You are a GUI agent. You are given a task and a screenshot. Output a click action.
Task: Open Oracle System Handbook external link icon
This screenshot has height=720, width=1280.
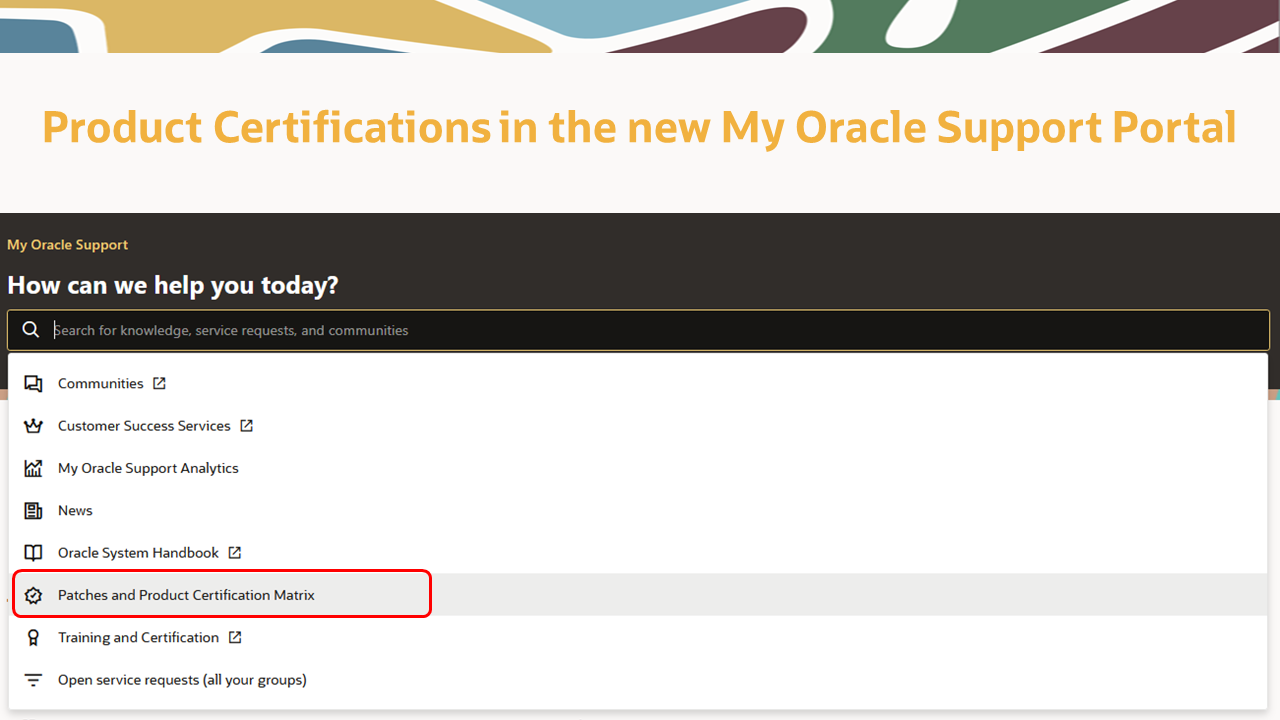235,551
